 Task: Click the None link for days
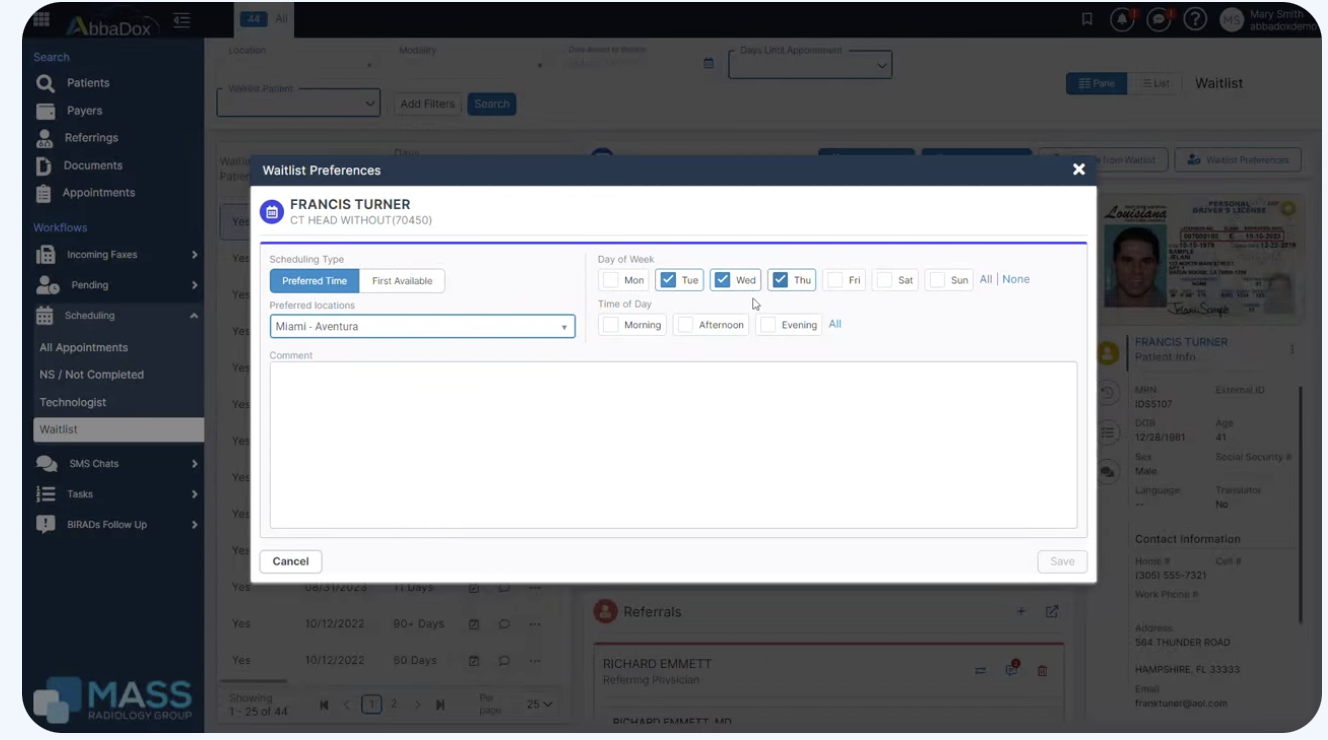[1016, 280]
